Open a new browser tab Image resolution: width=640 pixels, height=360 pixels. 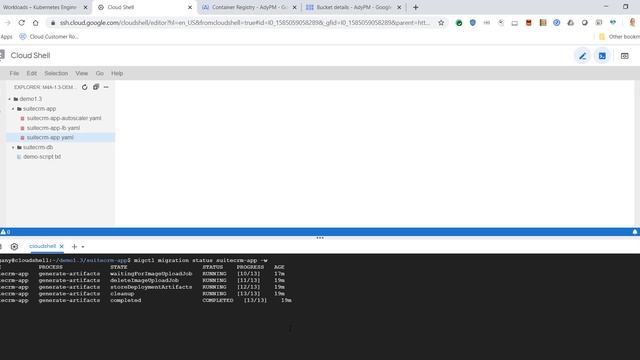point(416,7)
